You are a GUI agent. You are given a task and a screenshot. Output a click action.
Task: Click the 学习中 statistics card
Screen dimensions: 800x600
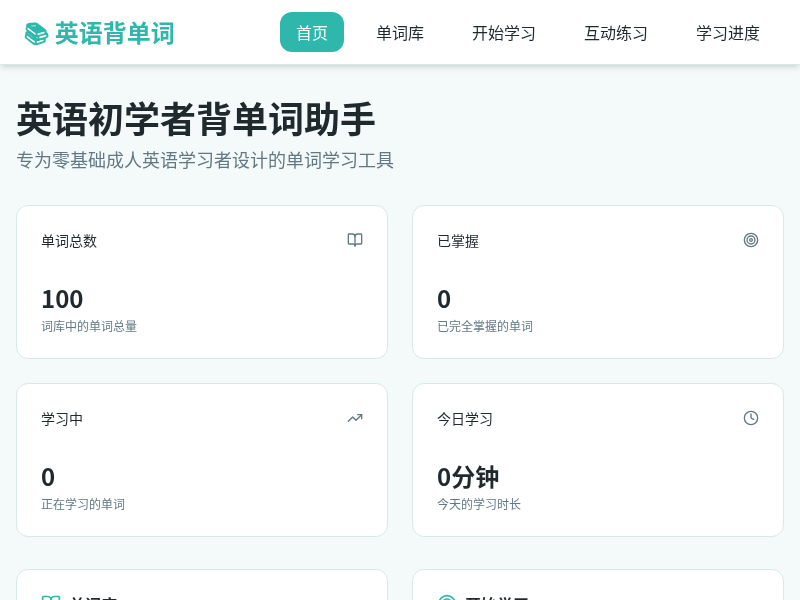click(x=202, y=460)
